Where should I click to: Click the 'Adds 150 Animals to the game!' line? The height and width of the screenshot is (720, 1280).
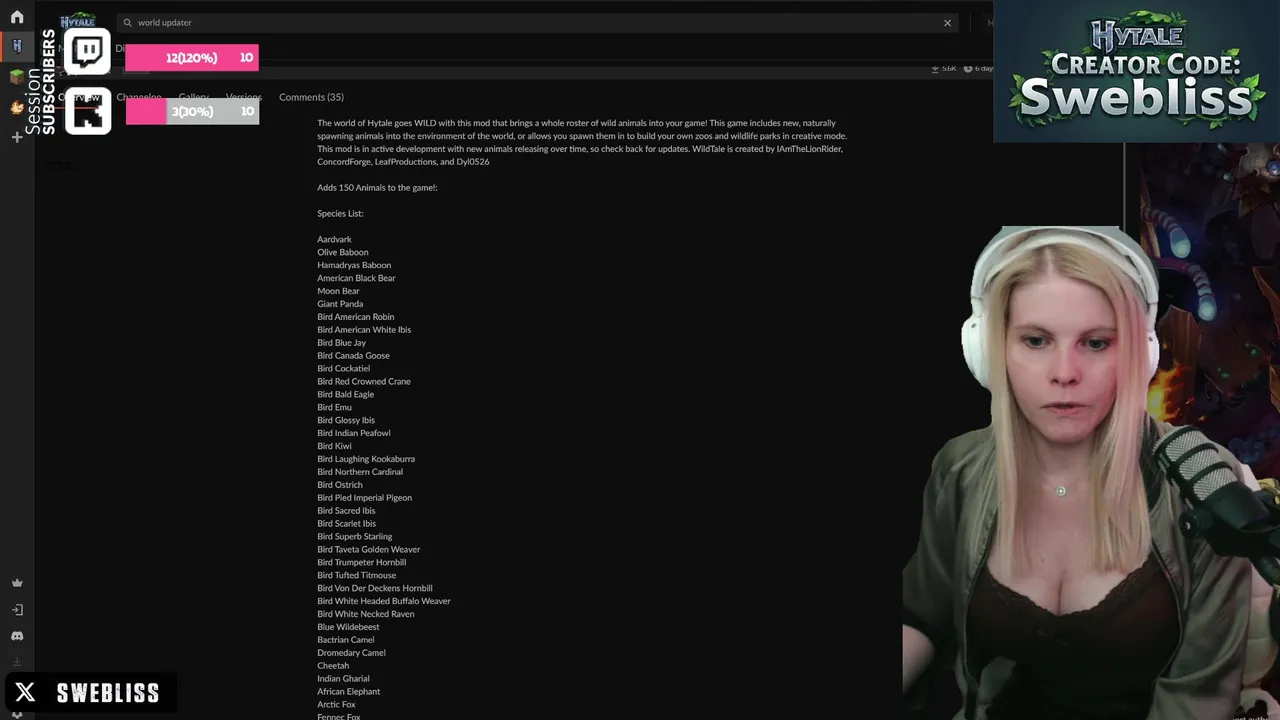click(377, 188)
